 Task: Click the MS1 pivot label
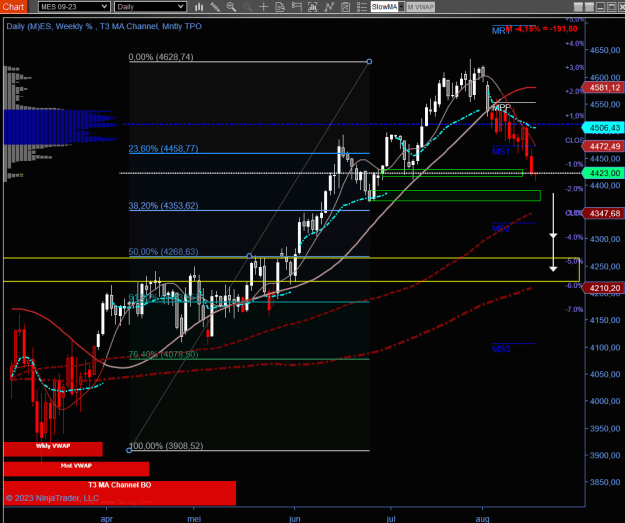point(501,151)
